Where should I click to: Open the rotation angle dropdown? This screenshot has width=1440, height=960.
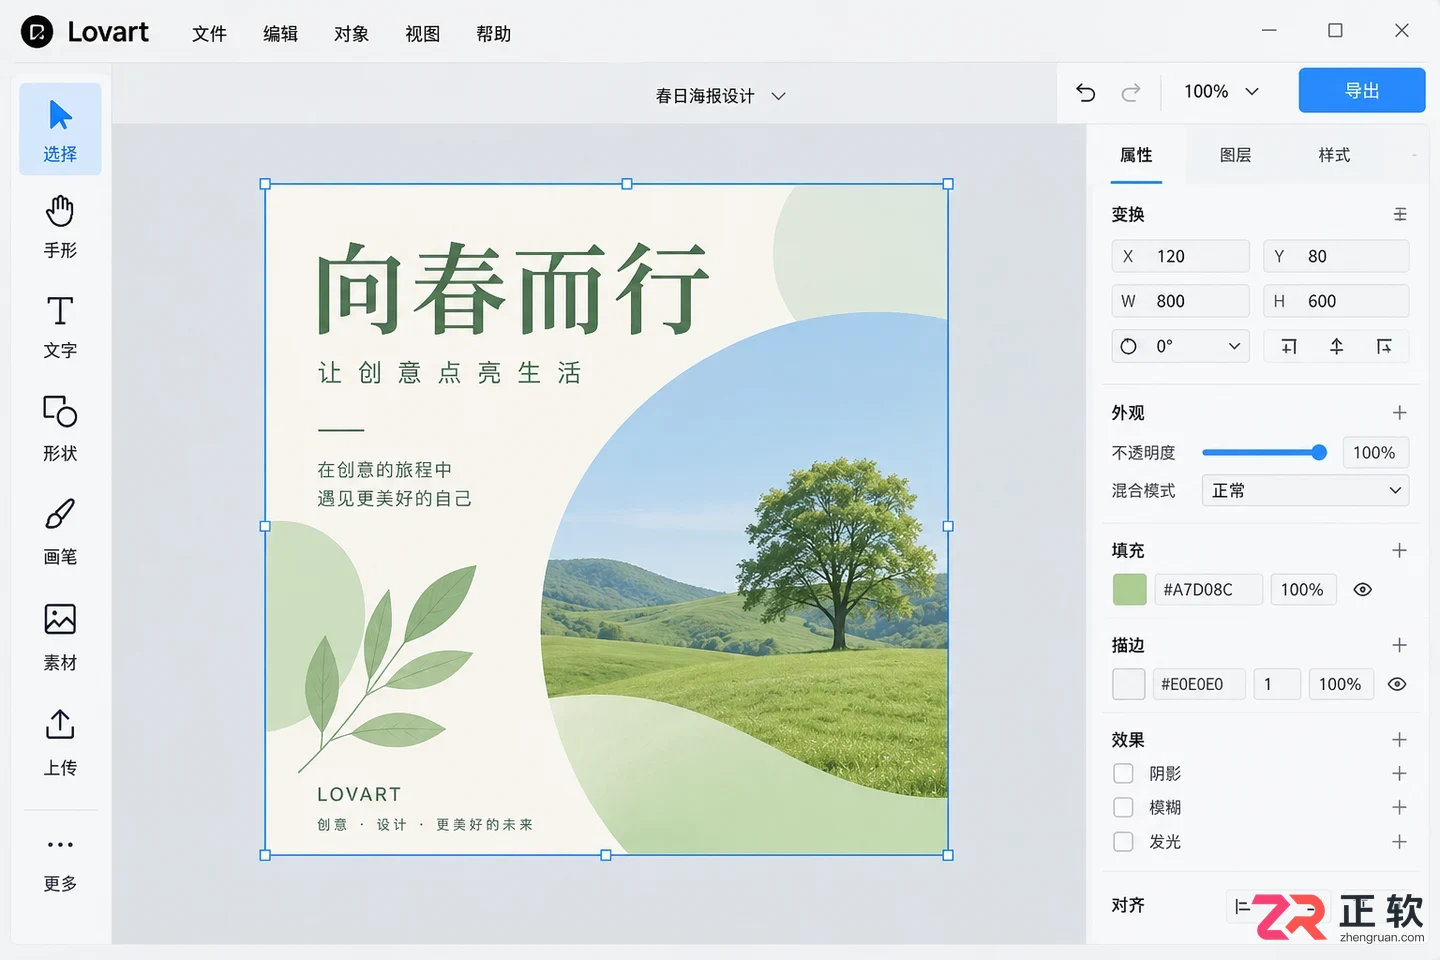[1181, 346]
